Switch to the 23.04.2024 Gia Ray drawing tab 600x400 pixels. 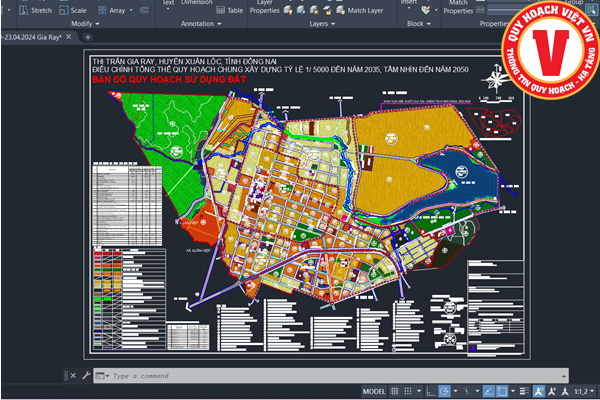tap(32, 36)
